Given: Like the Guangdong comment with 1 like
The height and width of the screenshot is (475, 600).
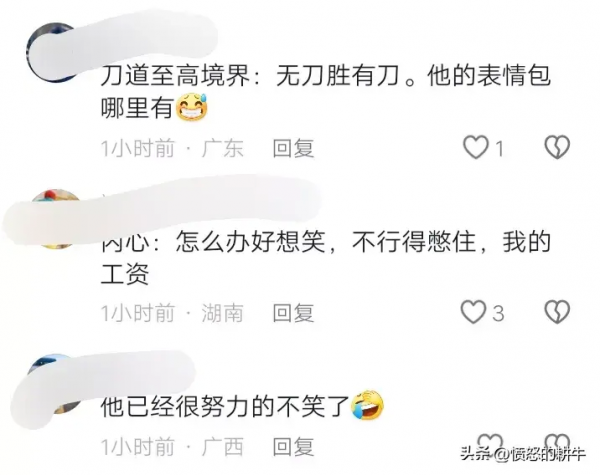Looking at the screenshot, I should (476, 147).
